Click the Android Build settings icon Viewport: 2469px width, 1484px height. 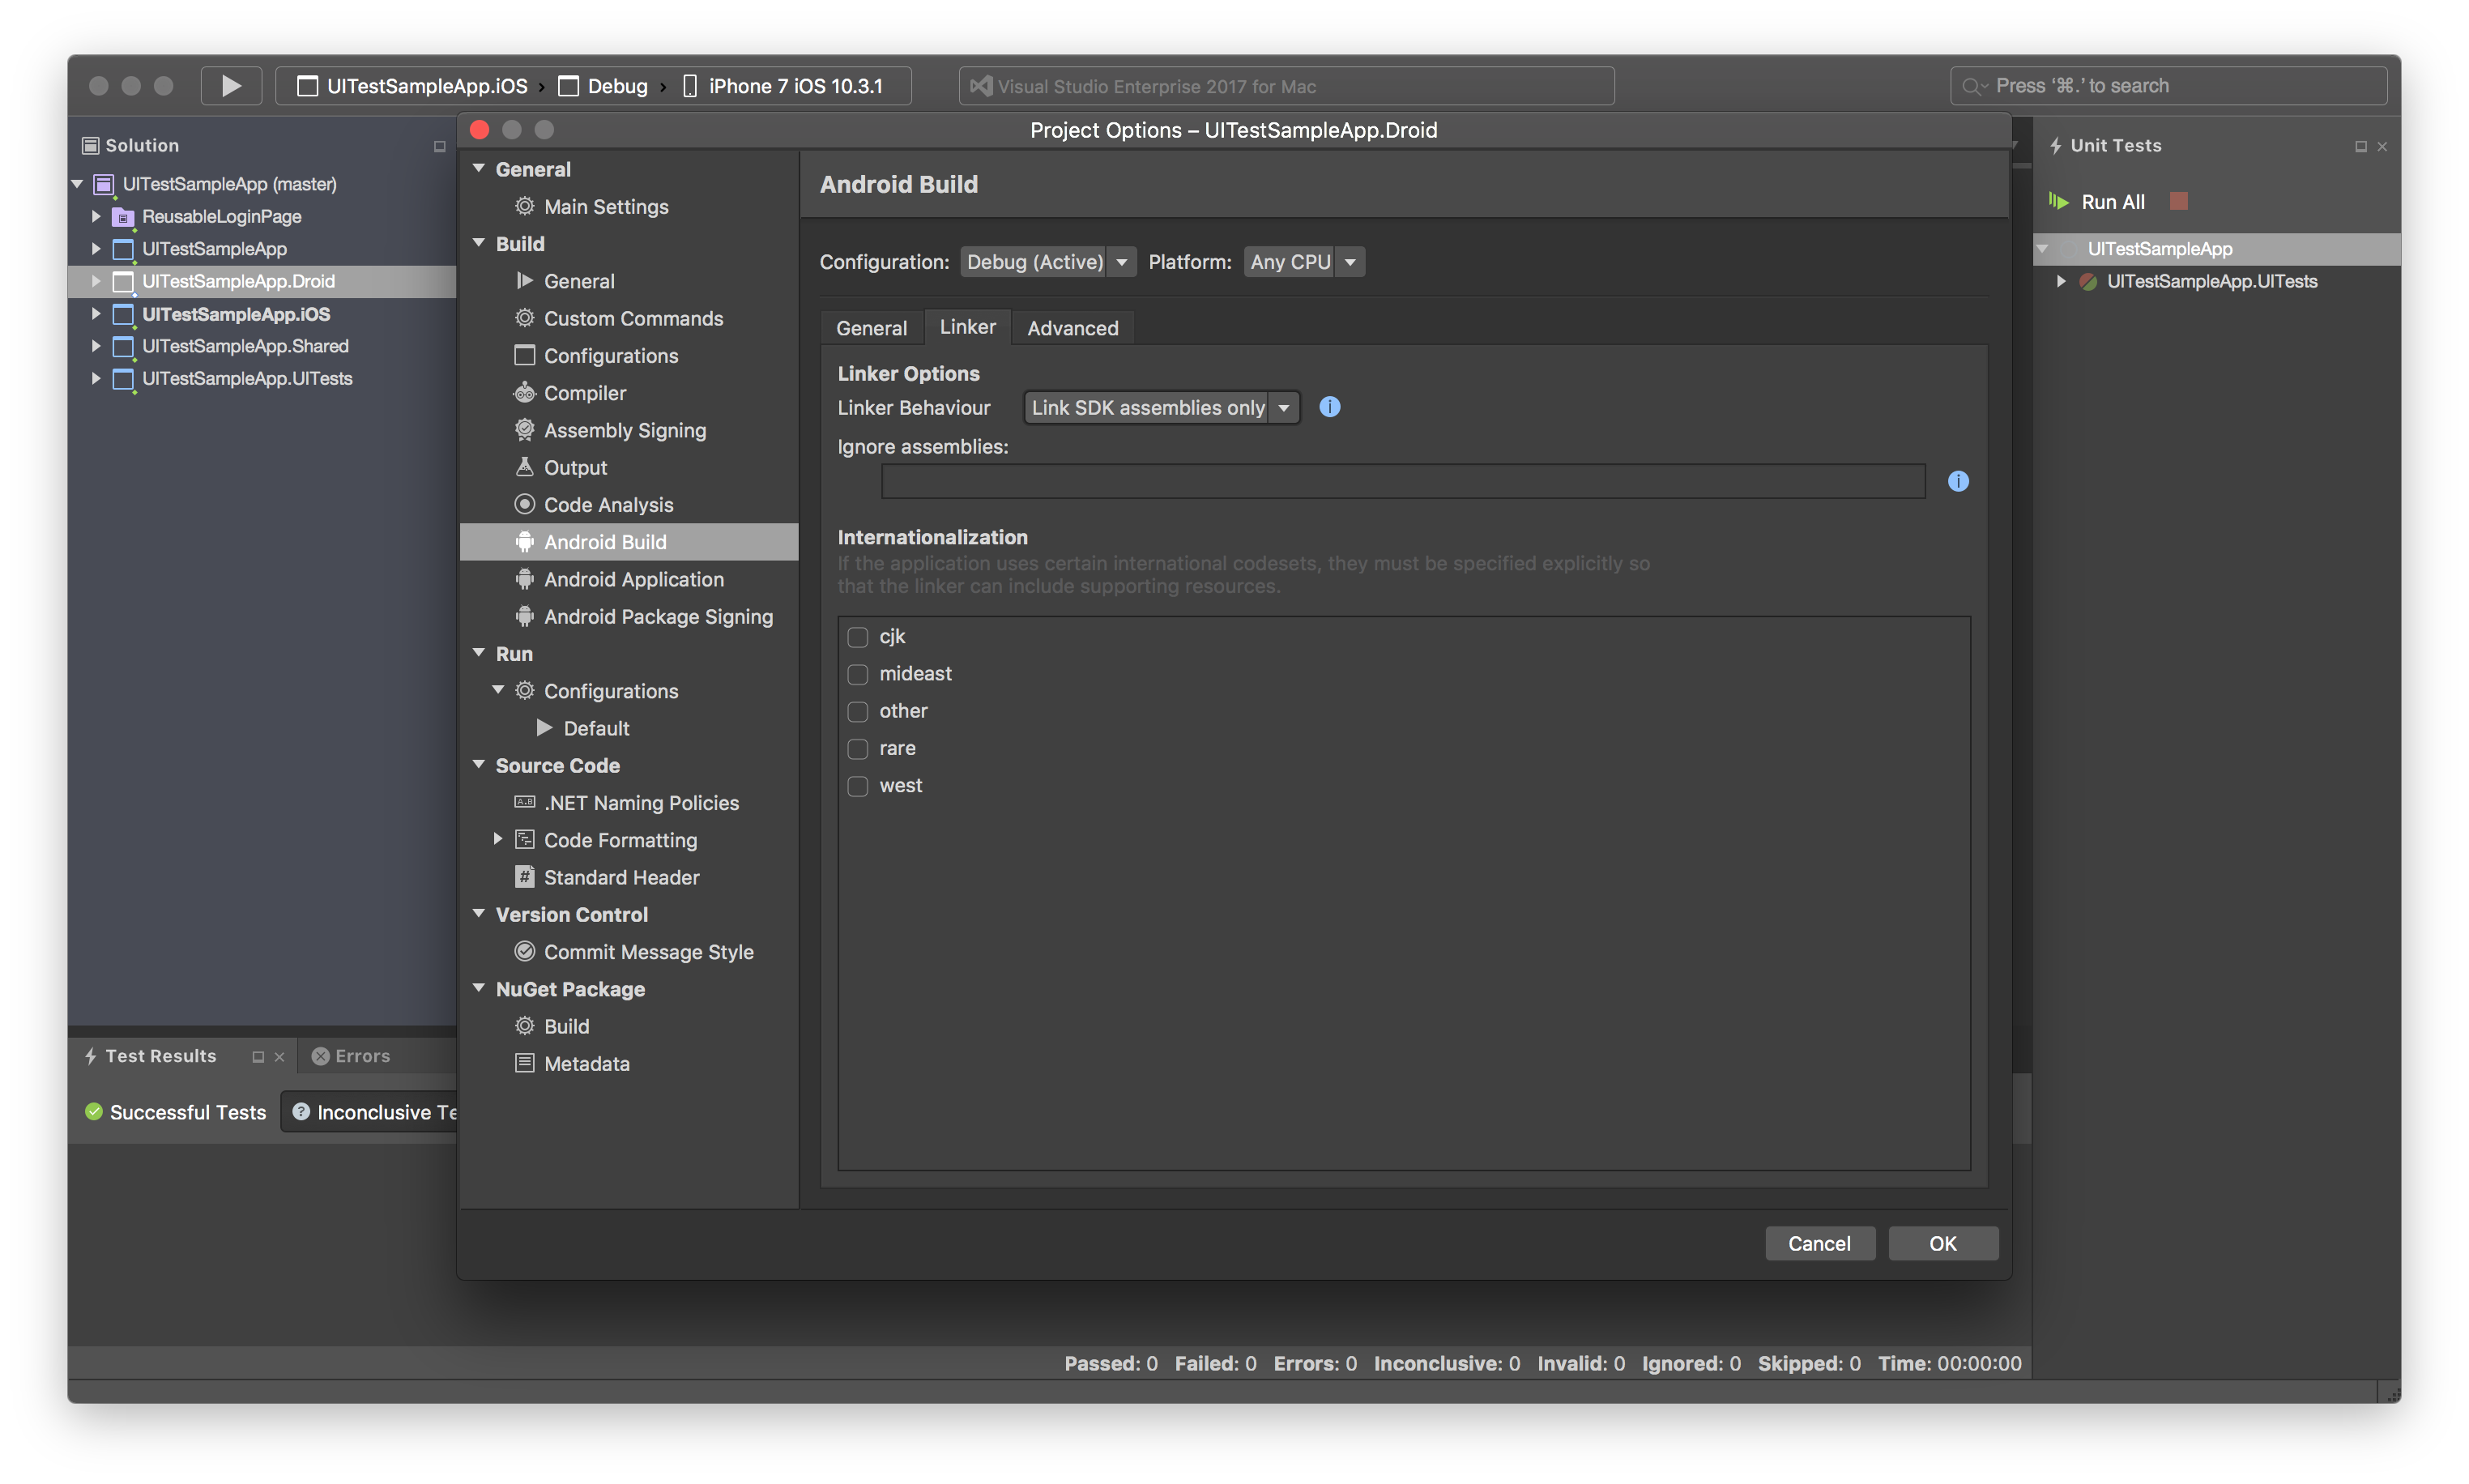tap(526, 540)
